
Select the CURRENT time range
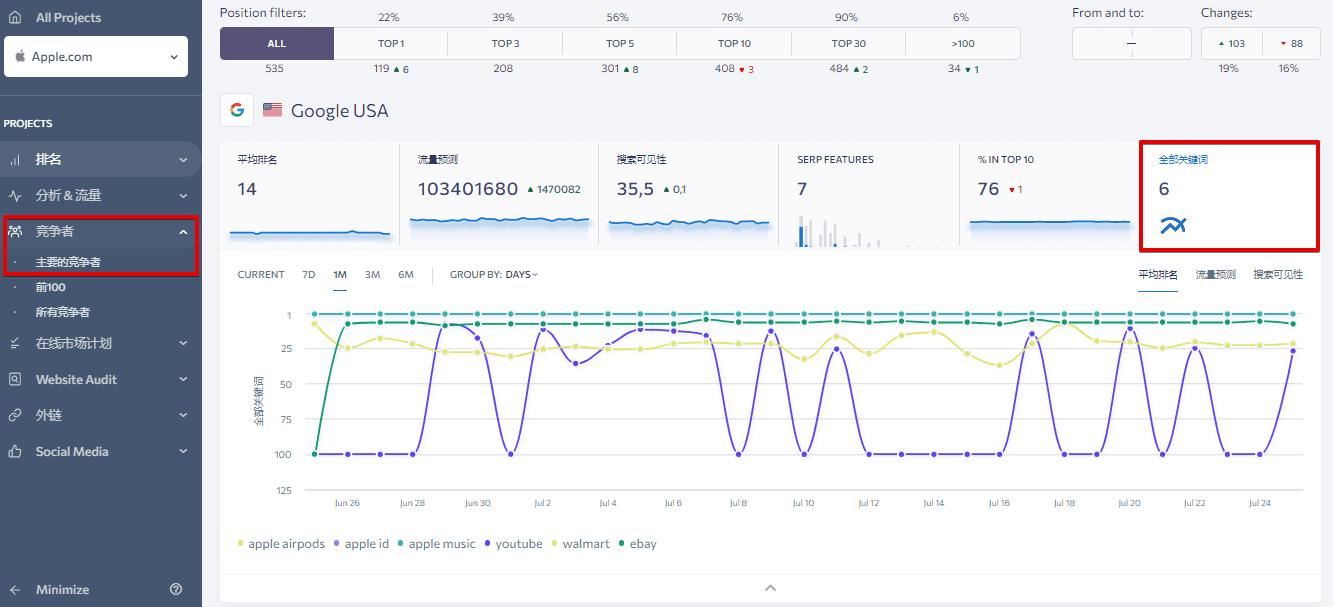(x=261, y=275)
